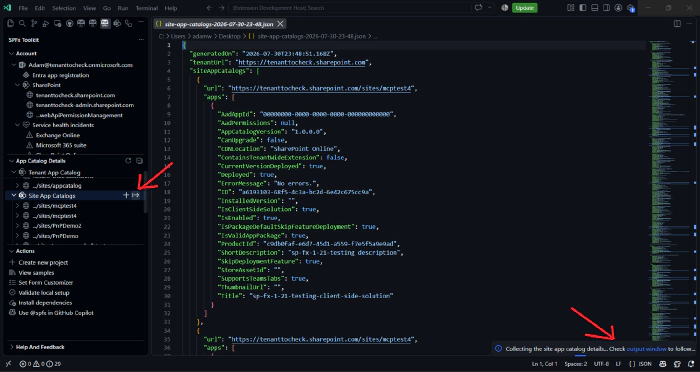Screen dimensions: 700x372
Task: Click notifications bell in status bar
Action: click(x=691, y=364)
